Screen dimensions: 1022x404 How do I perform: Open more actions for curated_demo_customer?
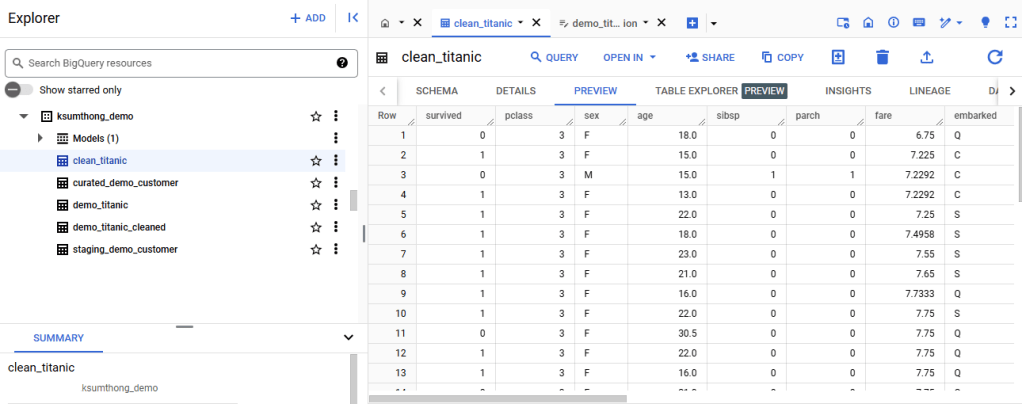click(x=336, y=183)
